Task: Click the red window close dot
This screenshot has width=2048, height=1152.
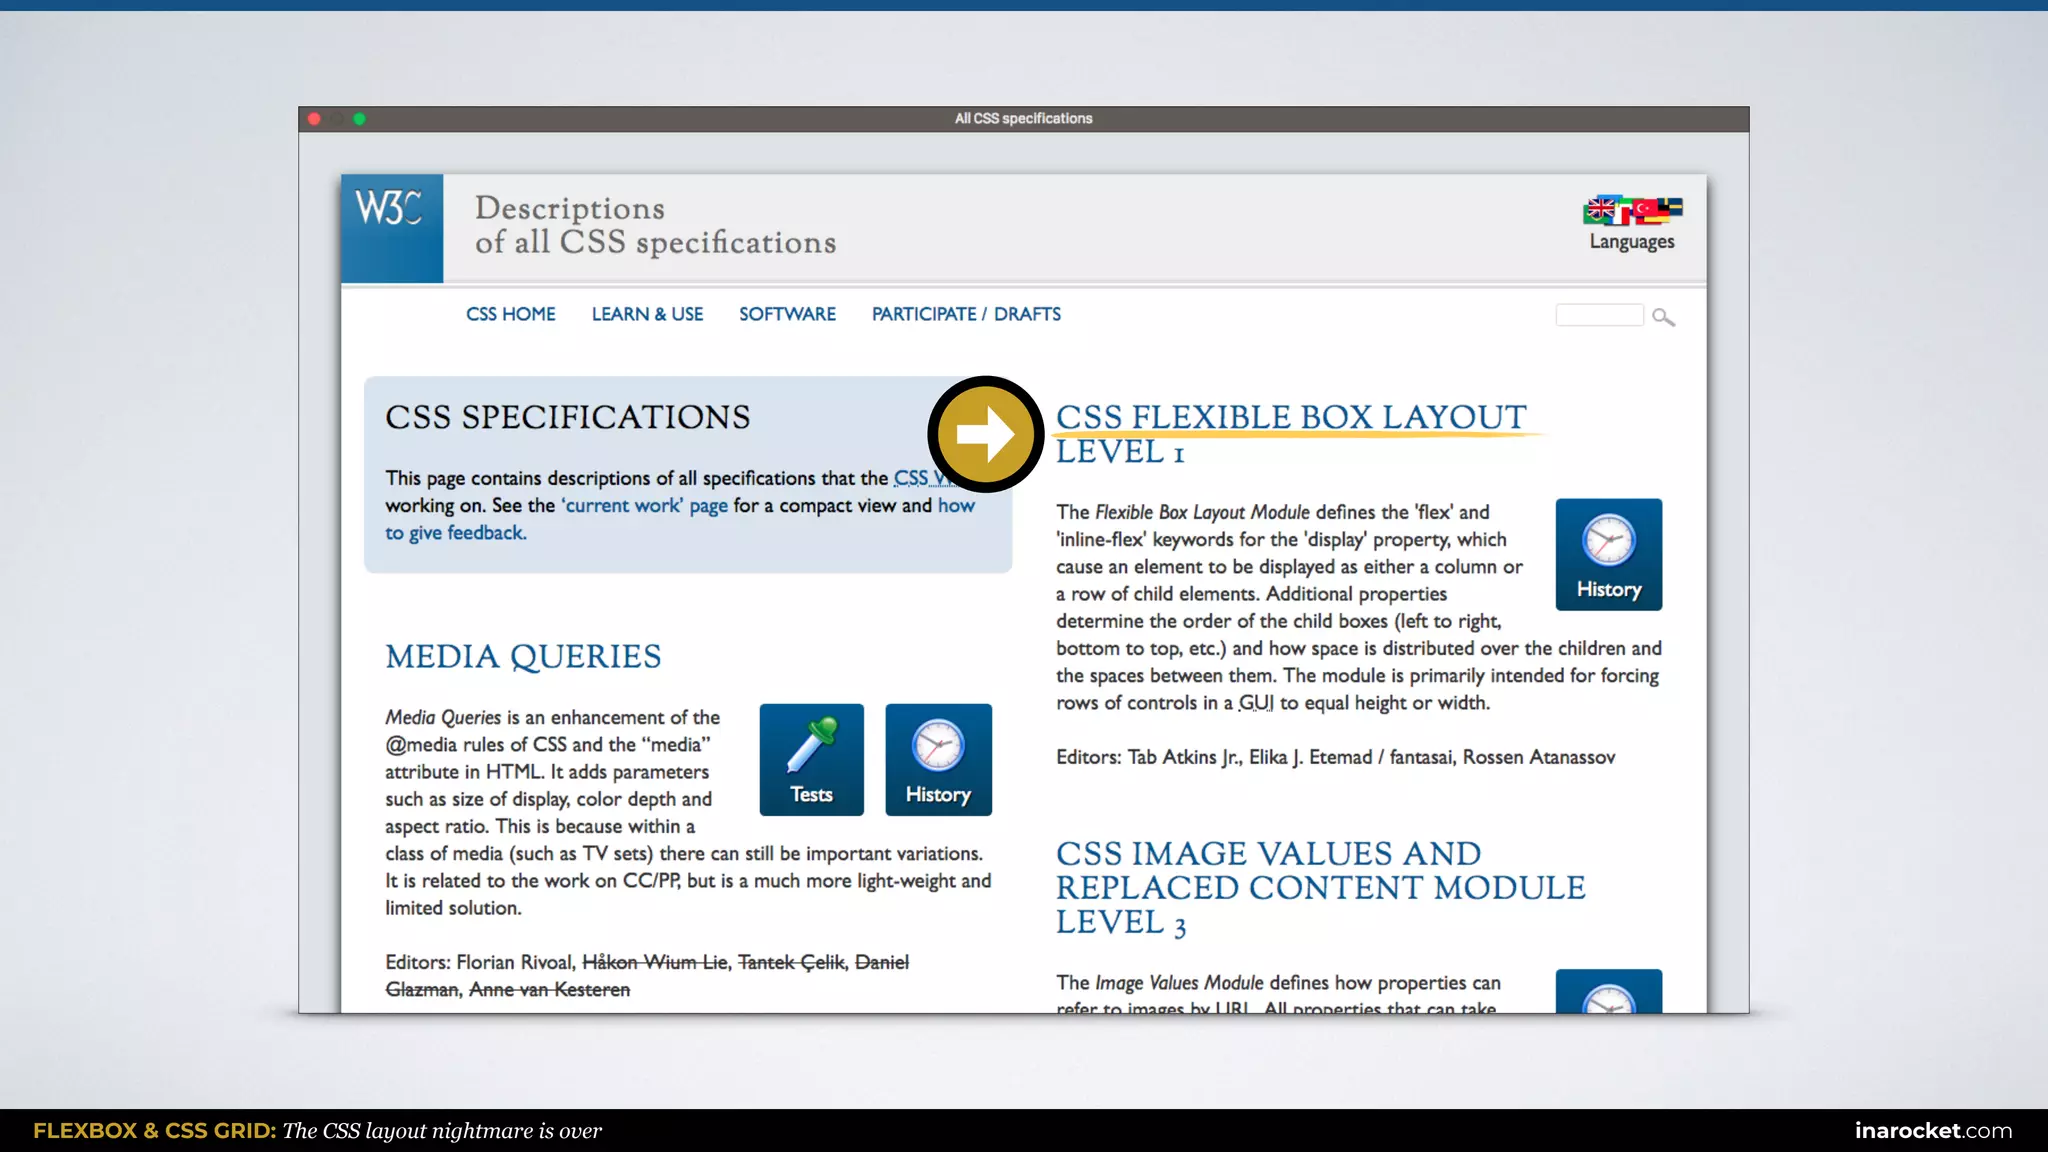Action: [314, 119]
